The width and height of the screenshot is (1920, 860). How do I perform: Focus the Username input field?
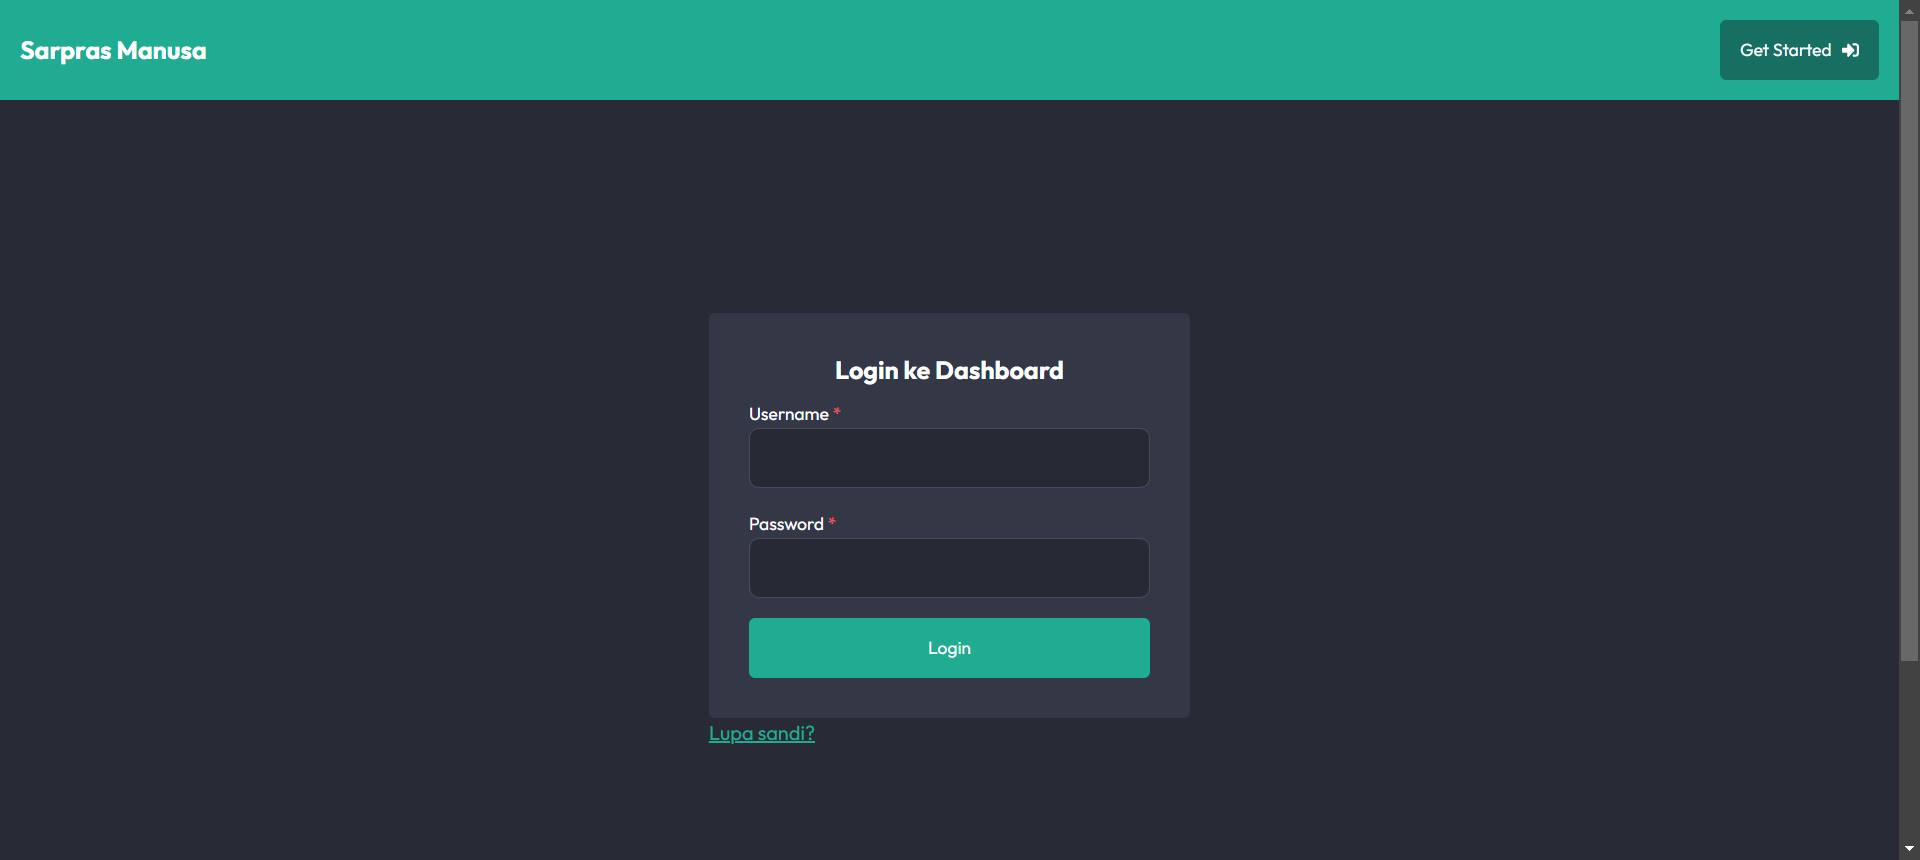pyautogui.click(x=949, y=458)
